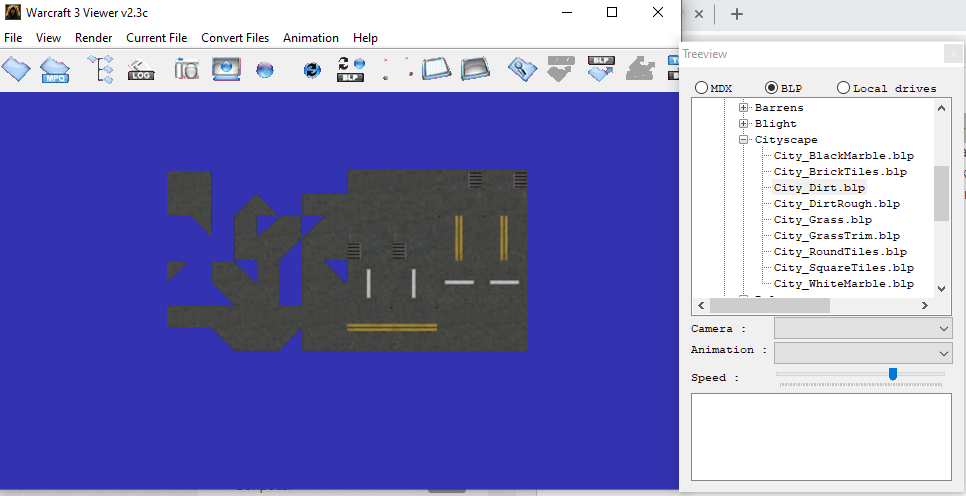966x496 pixels.
Task: Open the Help menu
Action: point(365,38)
